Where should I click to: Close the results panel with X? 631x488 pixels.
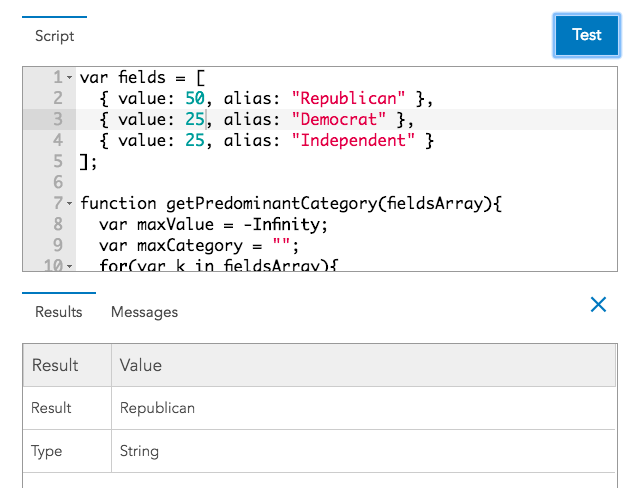point(598,304)
